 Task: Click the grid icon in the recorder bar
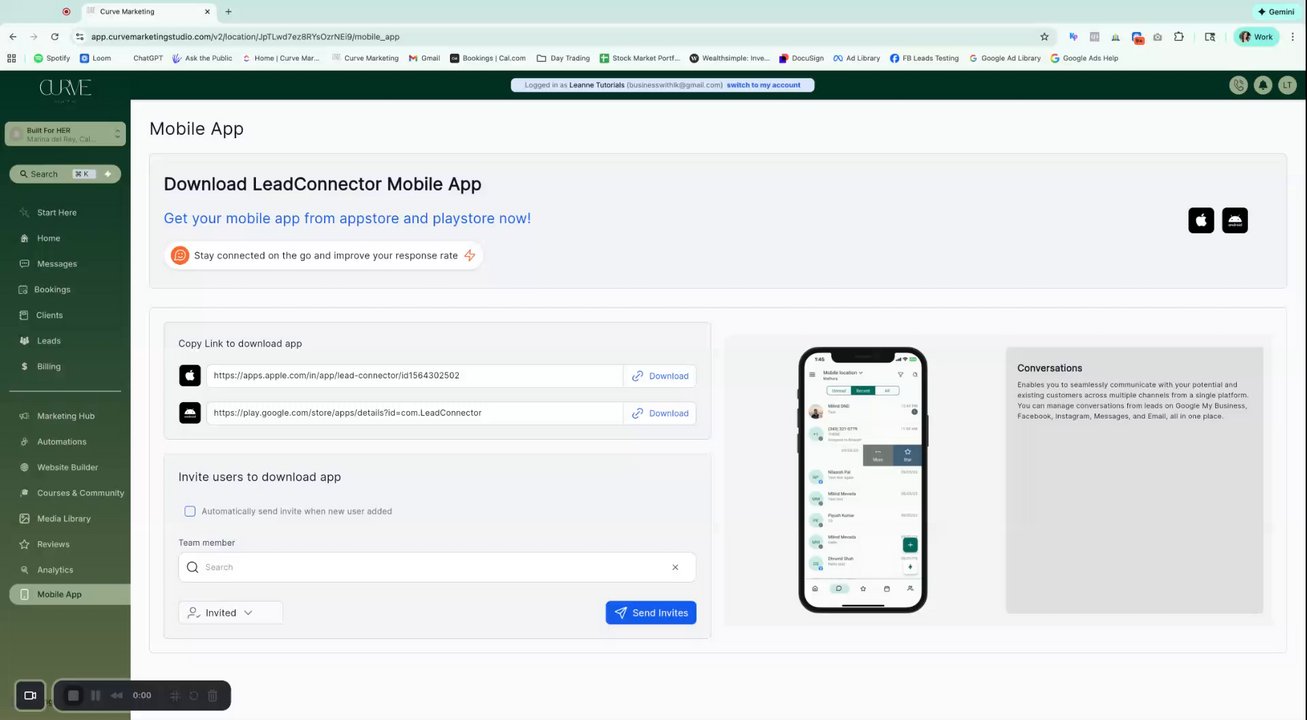point(175,695)
